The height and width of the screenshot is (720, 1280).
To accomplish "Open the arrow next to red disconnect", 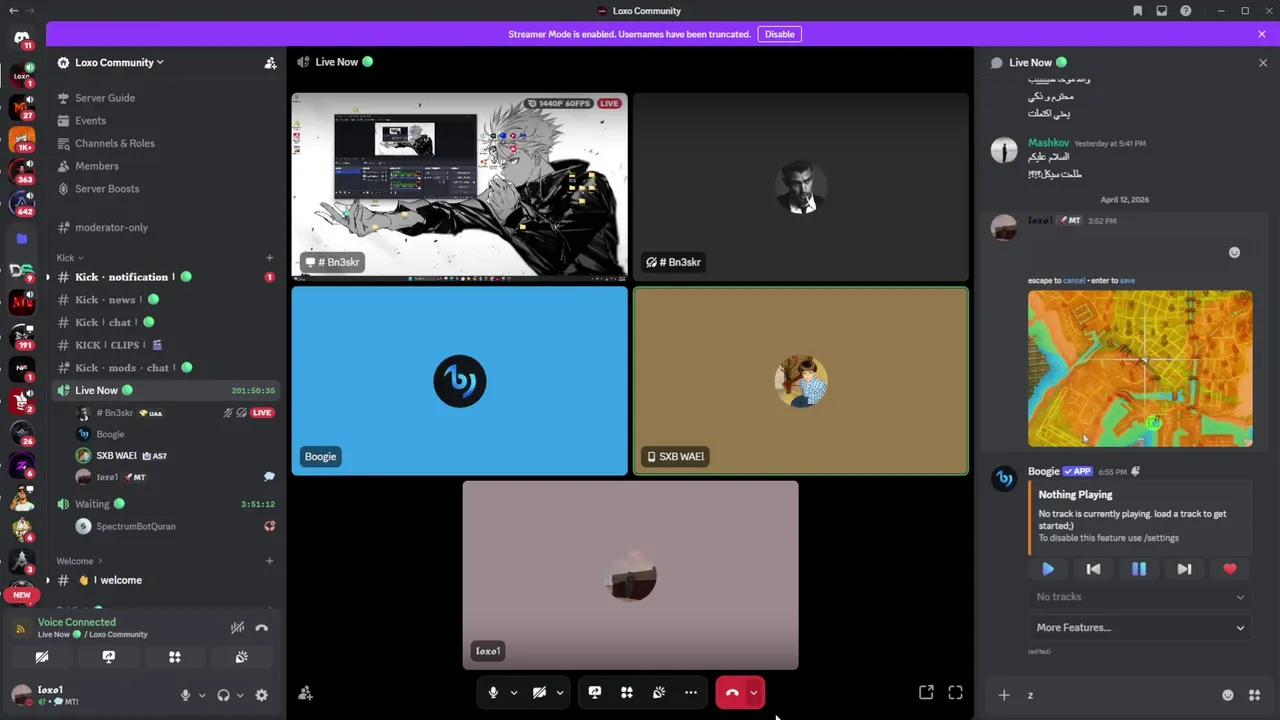I will 754,692.
